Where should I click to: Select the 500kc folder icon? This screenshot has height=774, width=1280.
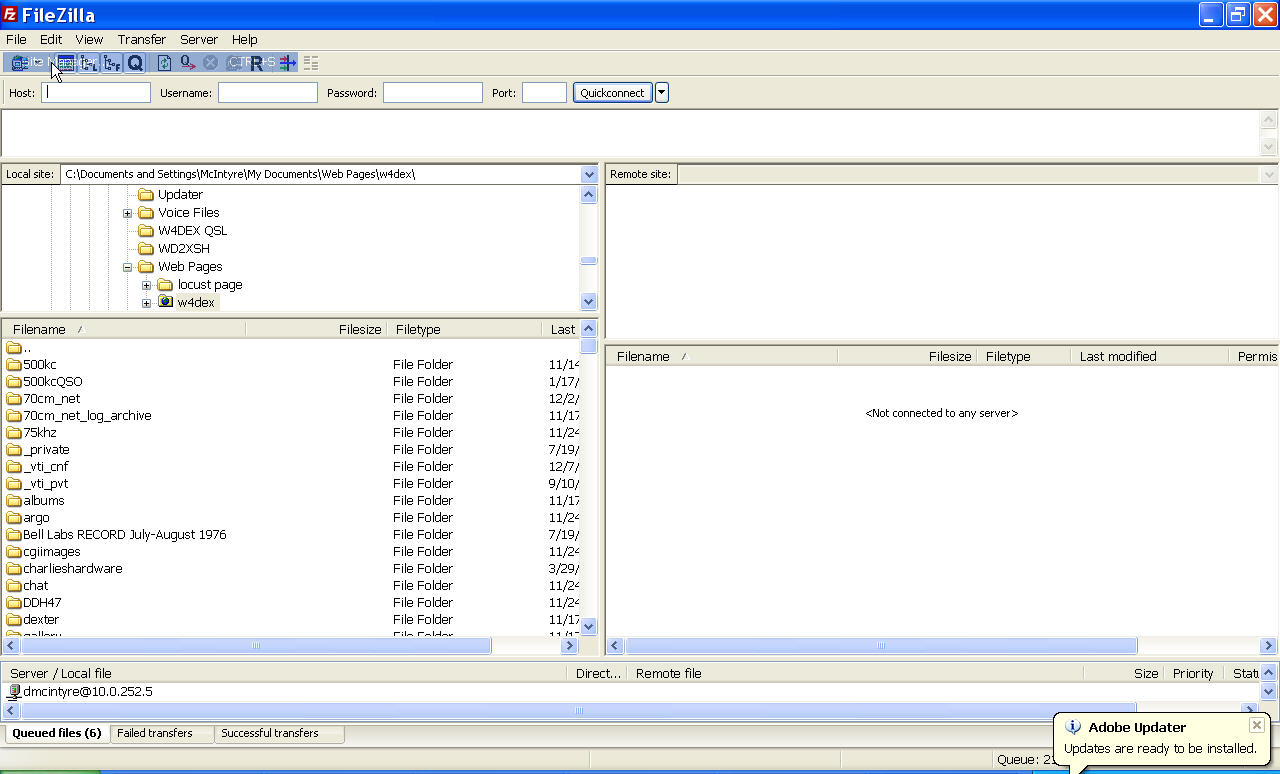click(14, 364)
